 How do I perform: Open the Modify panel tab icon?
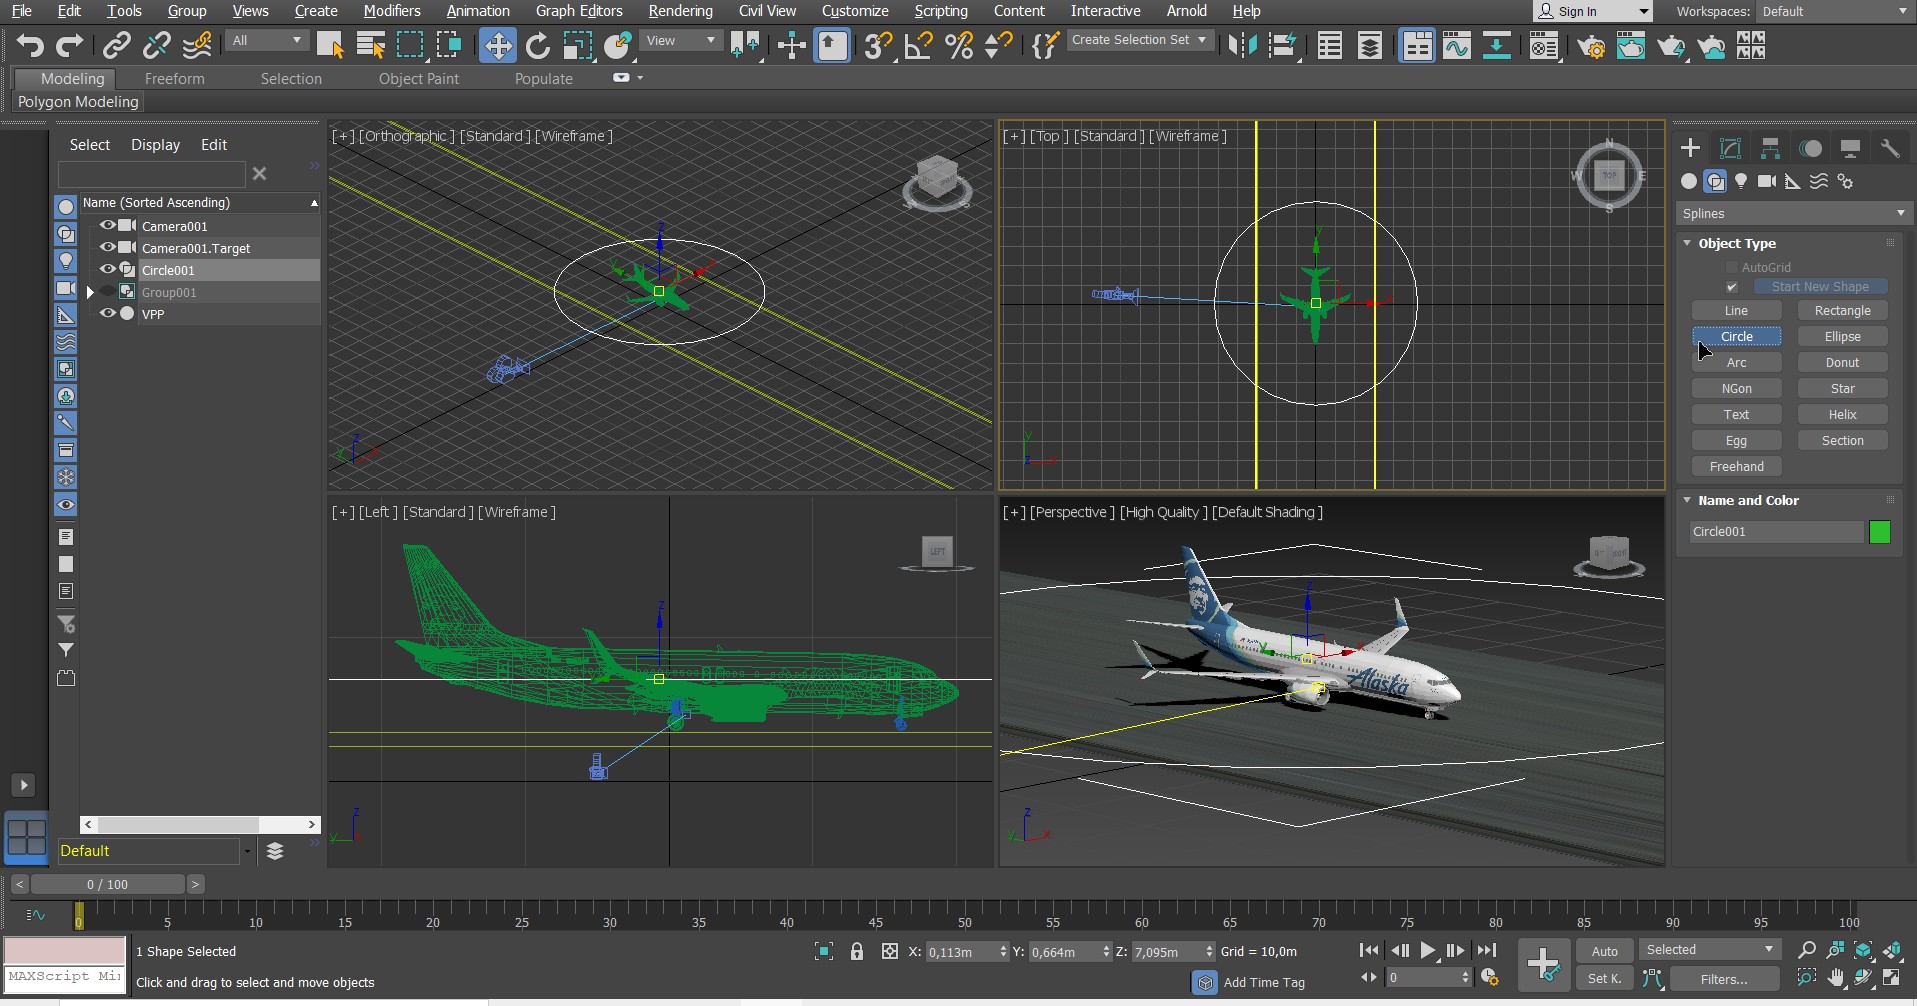click(x=1730, y=148)
